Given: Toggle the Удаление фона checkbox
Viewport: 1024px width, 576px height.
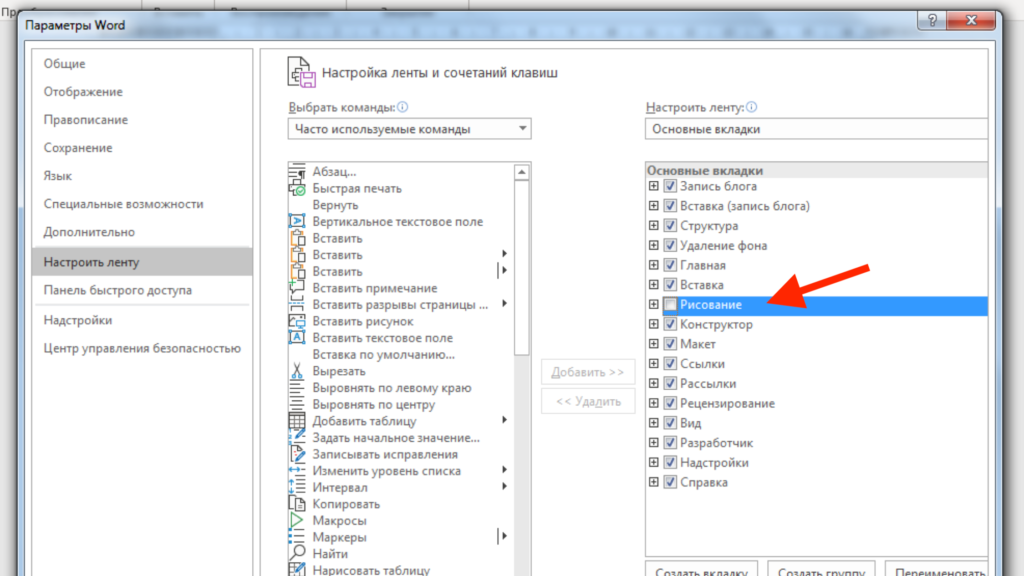Looking at the screenshot, I should point(670,246).
